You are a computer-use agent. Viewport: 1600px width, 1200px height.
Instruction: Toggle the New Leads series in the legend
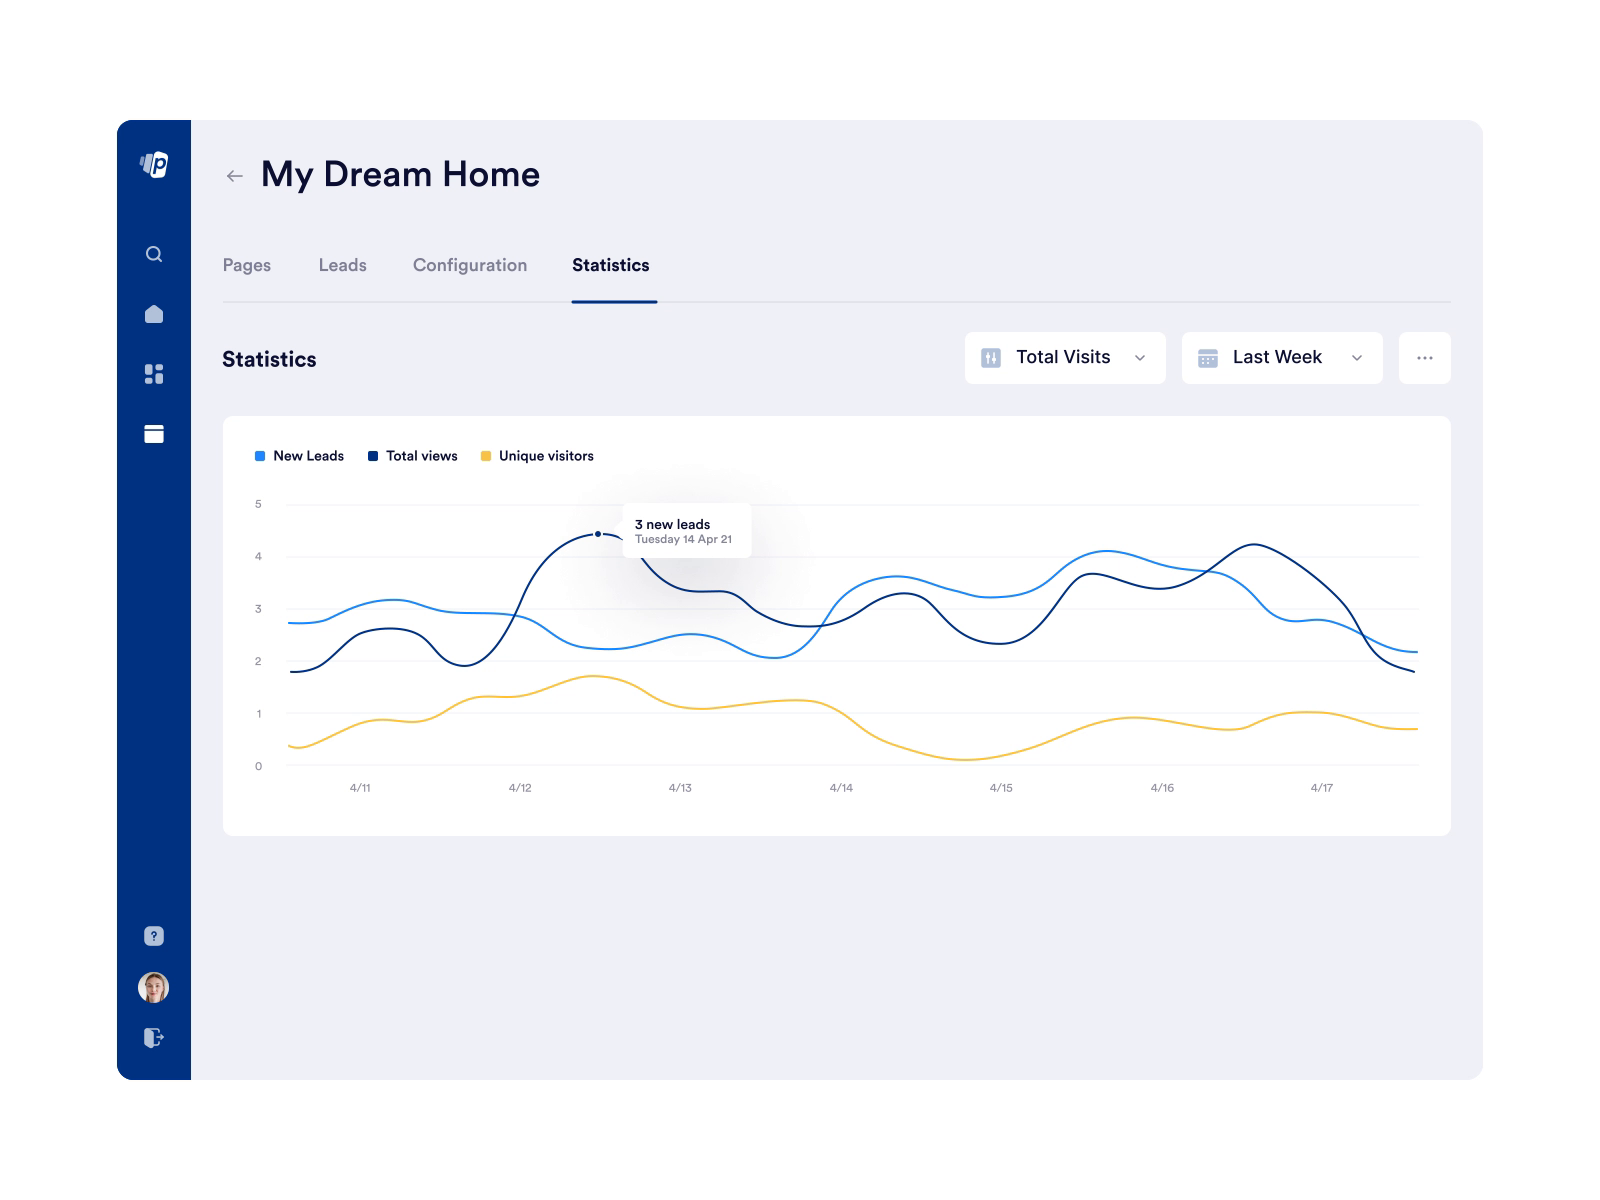pos(299,455)
